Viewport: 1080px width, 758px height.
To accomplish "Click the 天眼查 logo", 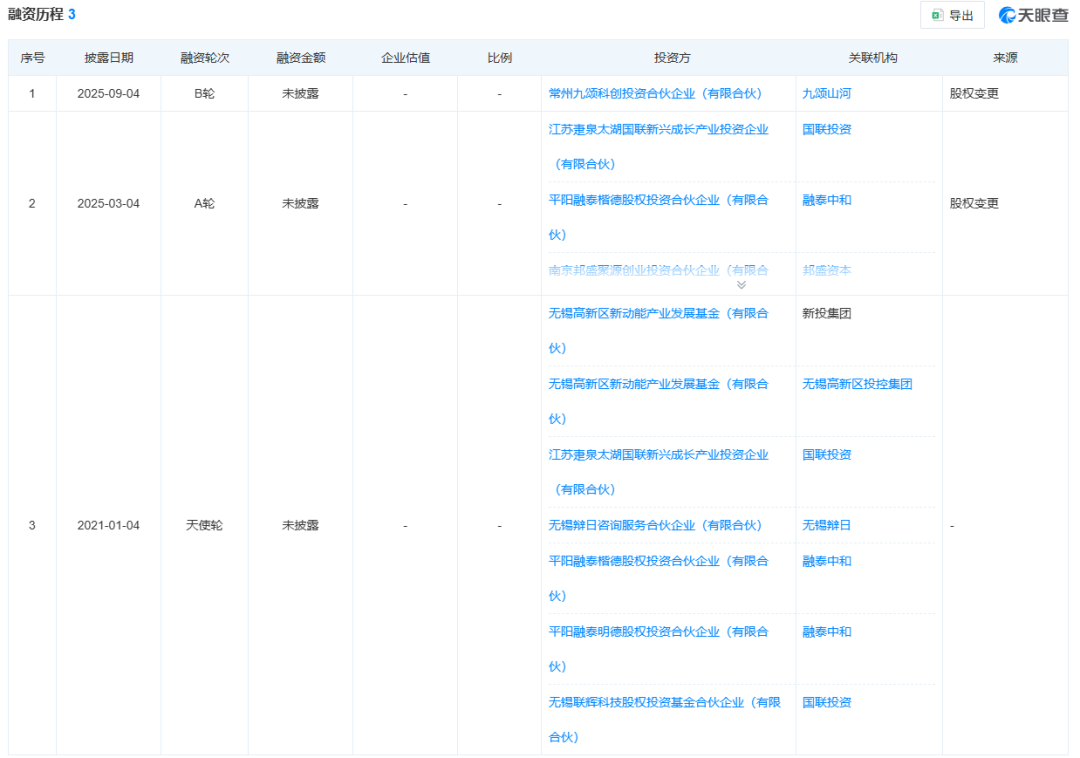I will point(1033,15).
